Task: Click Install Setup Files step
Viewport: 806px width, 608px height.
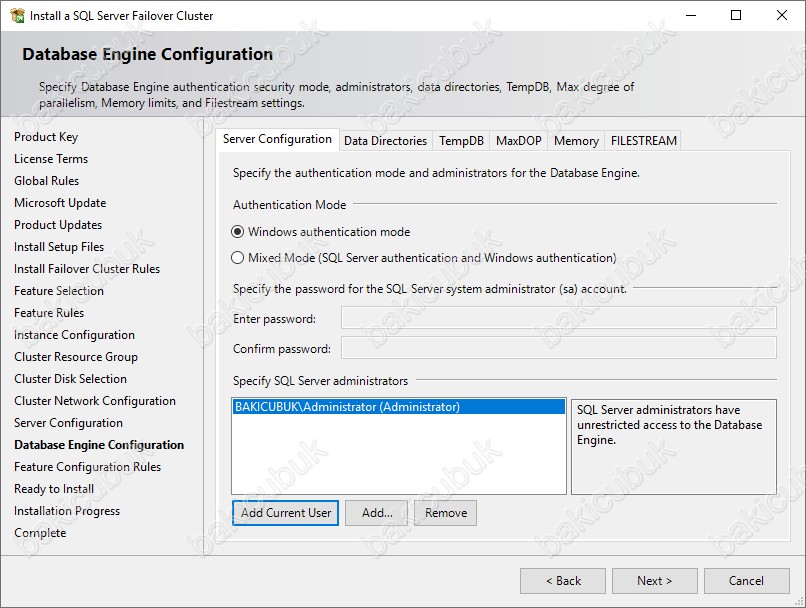Action: click(x=59, y=247)
